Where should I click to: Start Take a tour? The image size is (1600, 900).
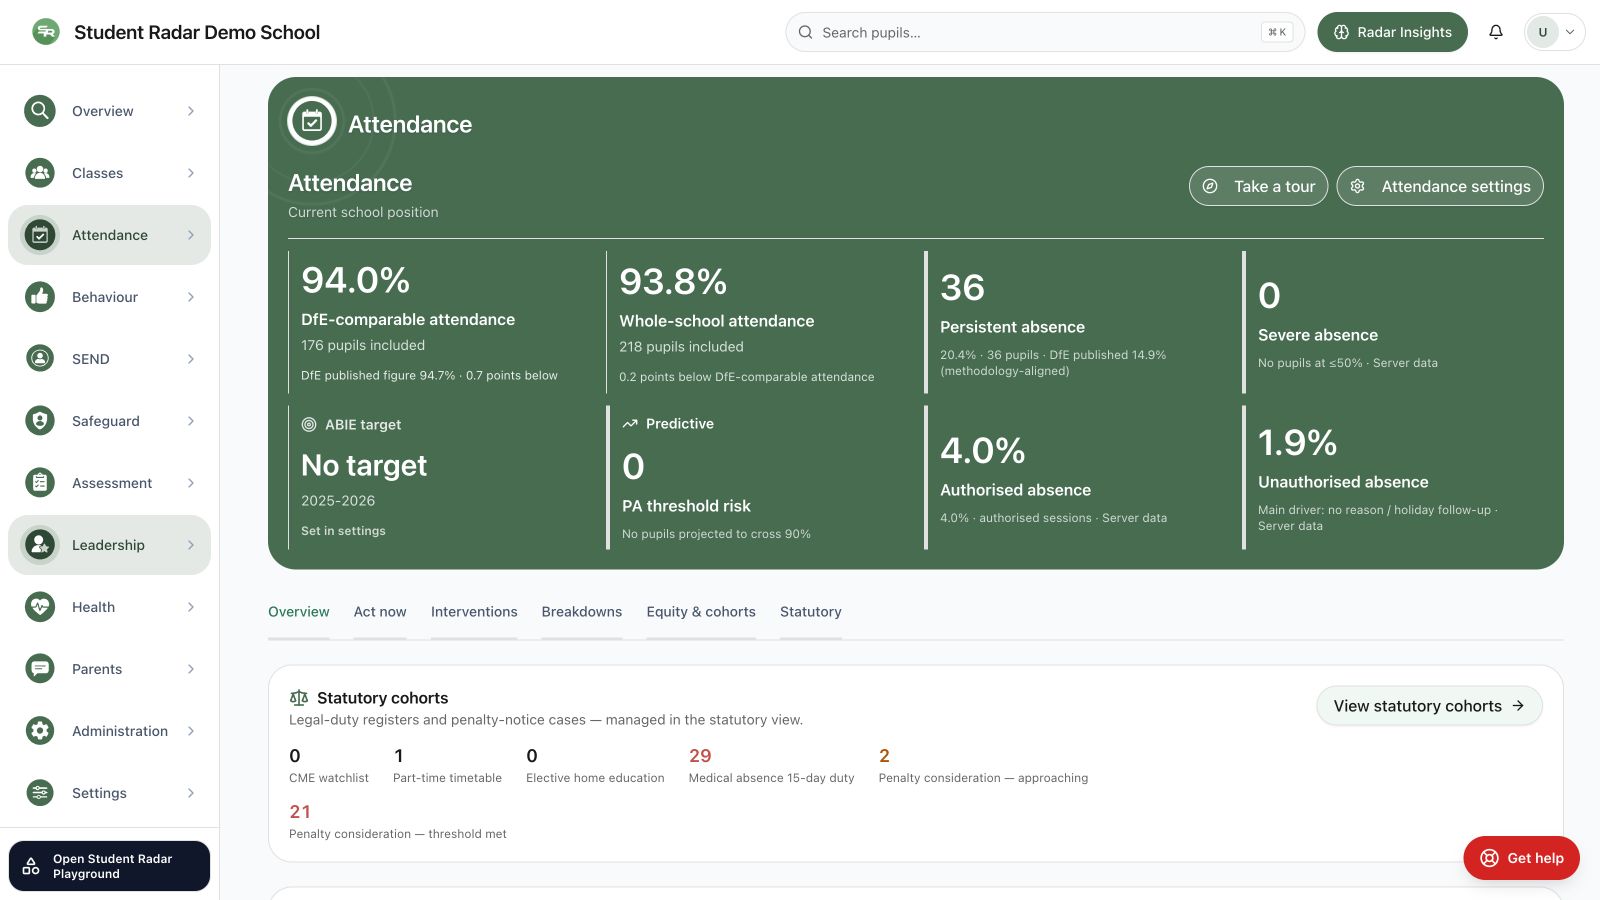click(x=1258, y=186)
